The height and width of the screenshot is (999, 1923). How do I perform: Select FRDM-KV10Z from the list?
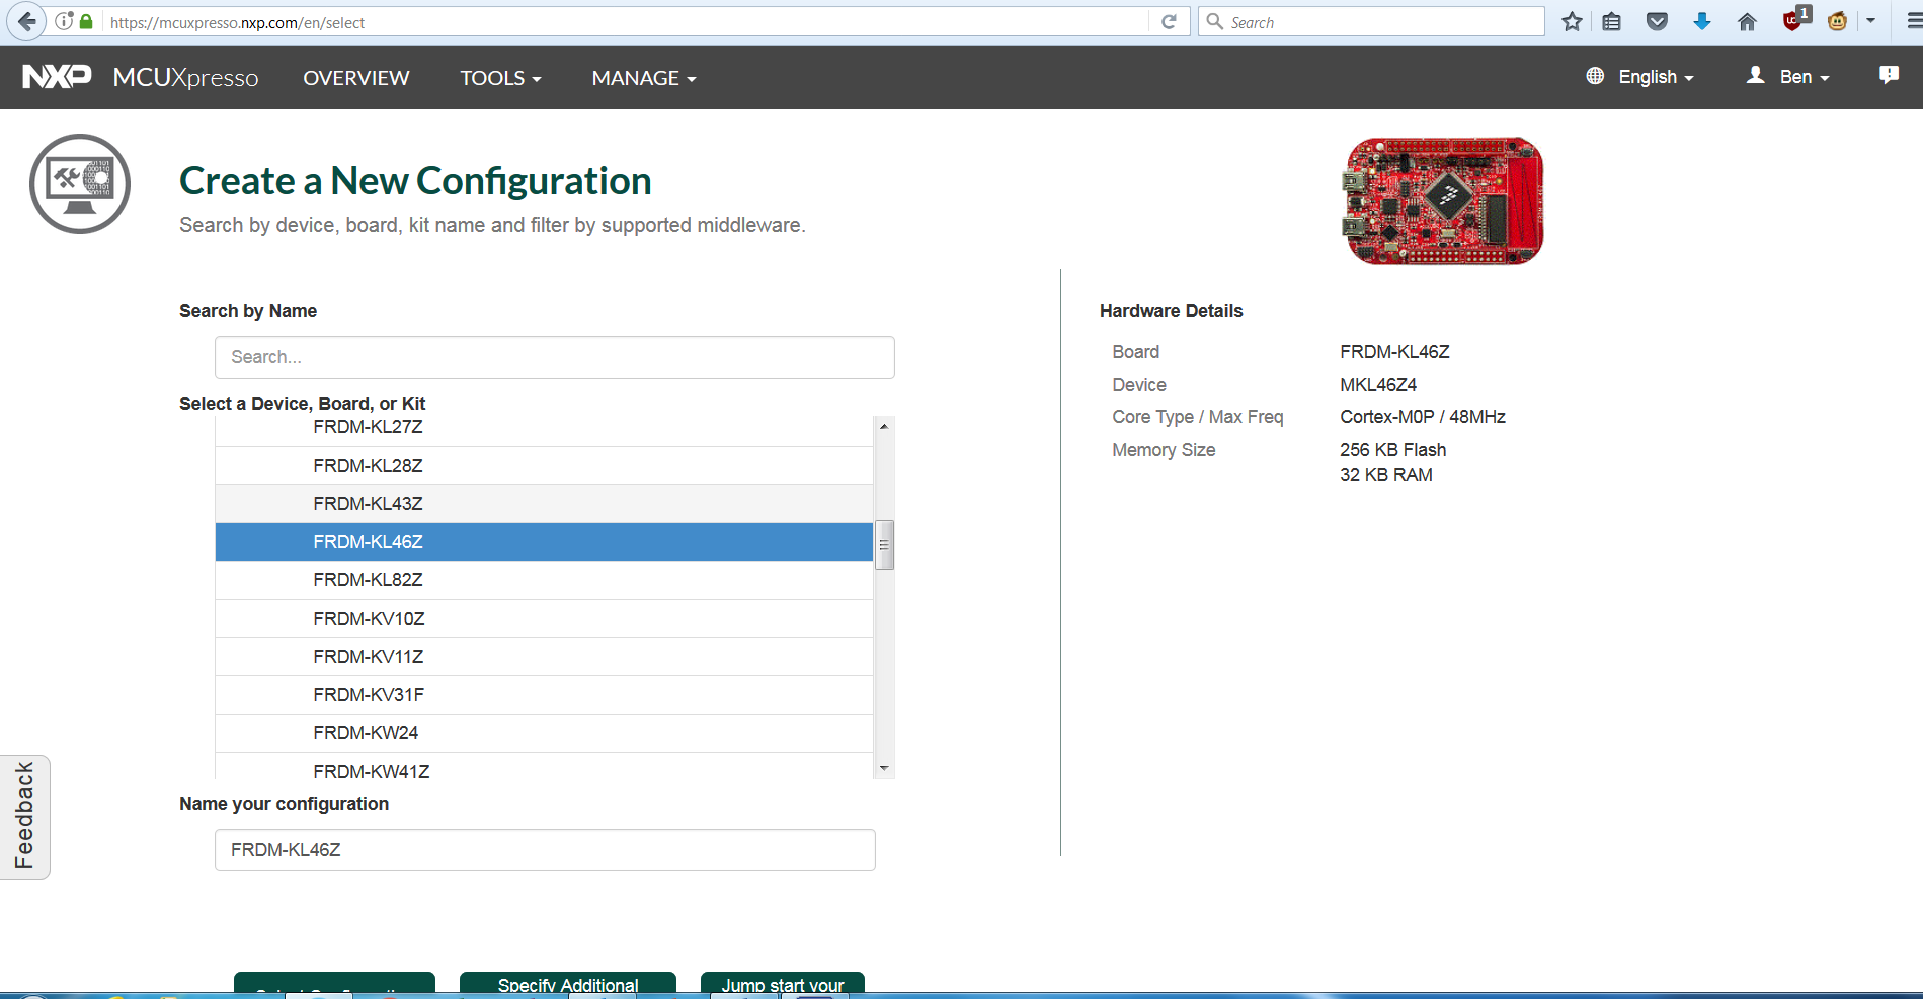[544, 619]
